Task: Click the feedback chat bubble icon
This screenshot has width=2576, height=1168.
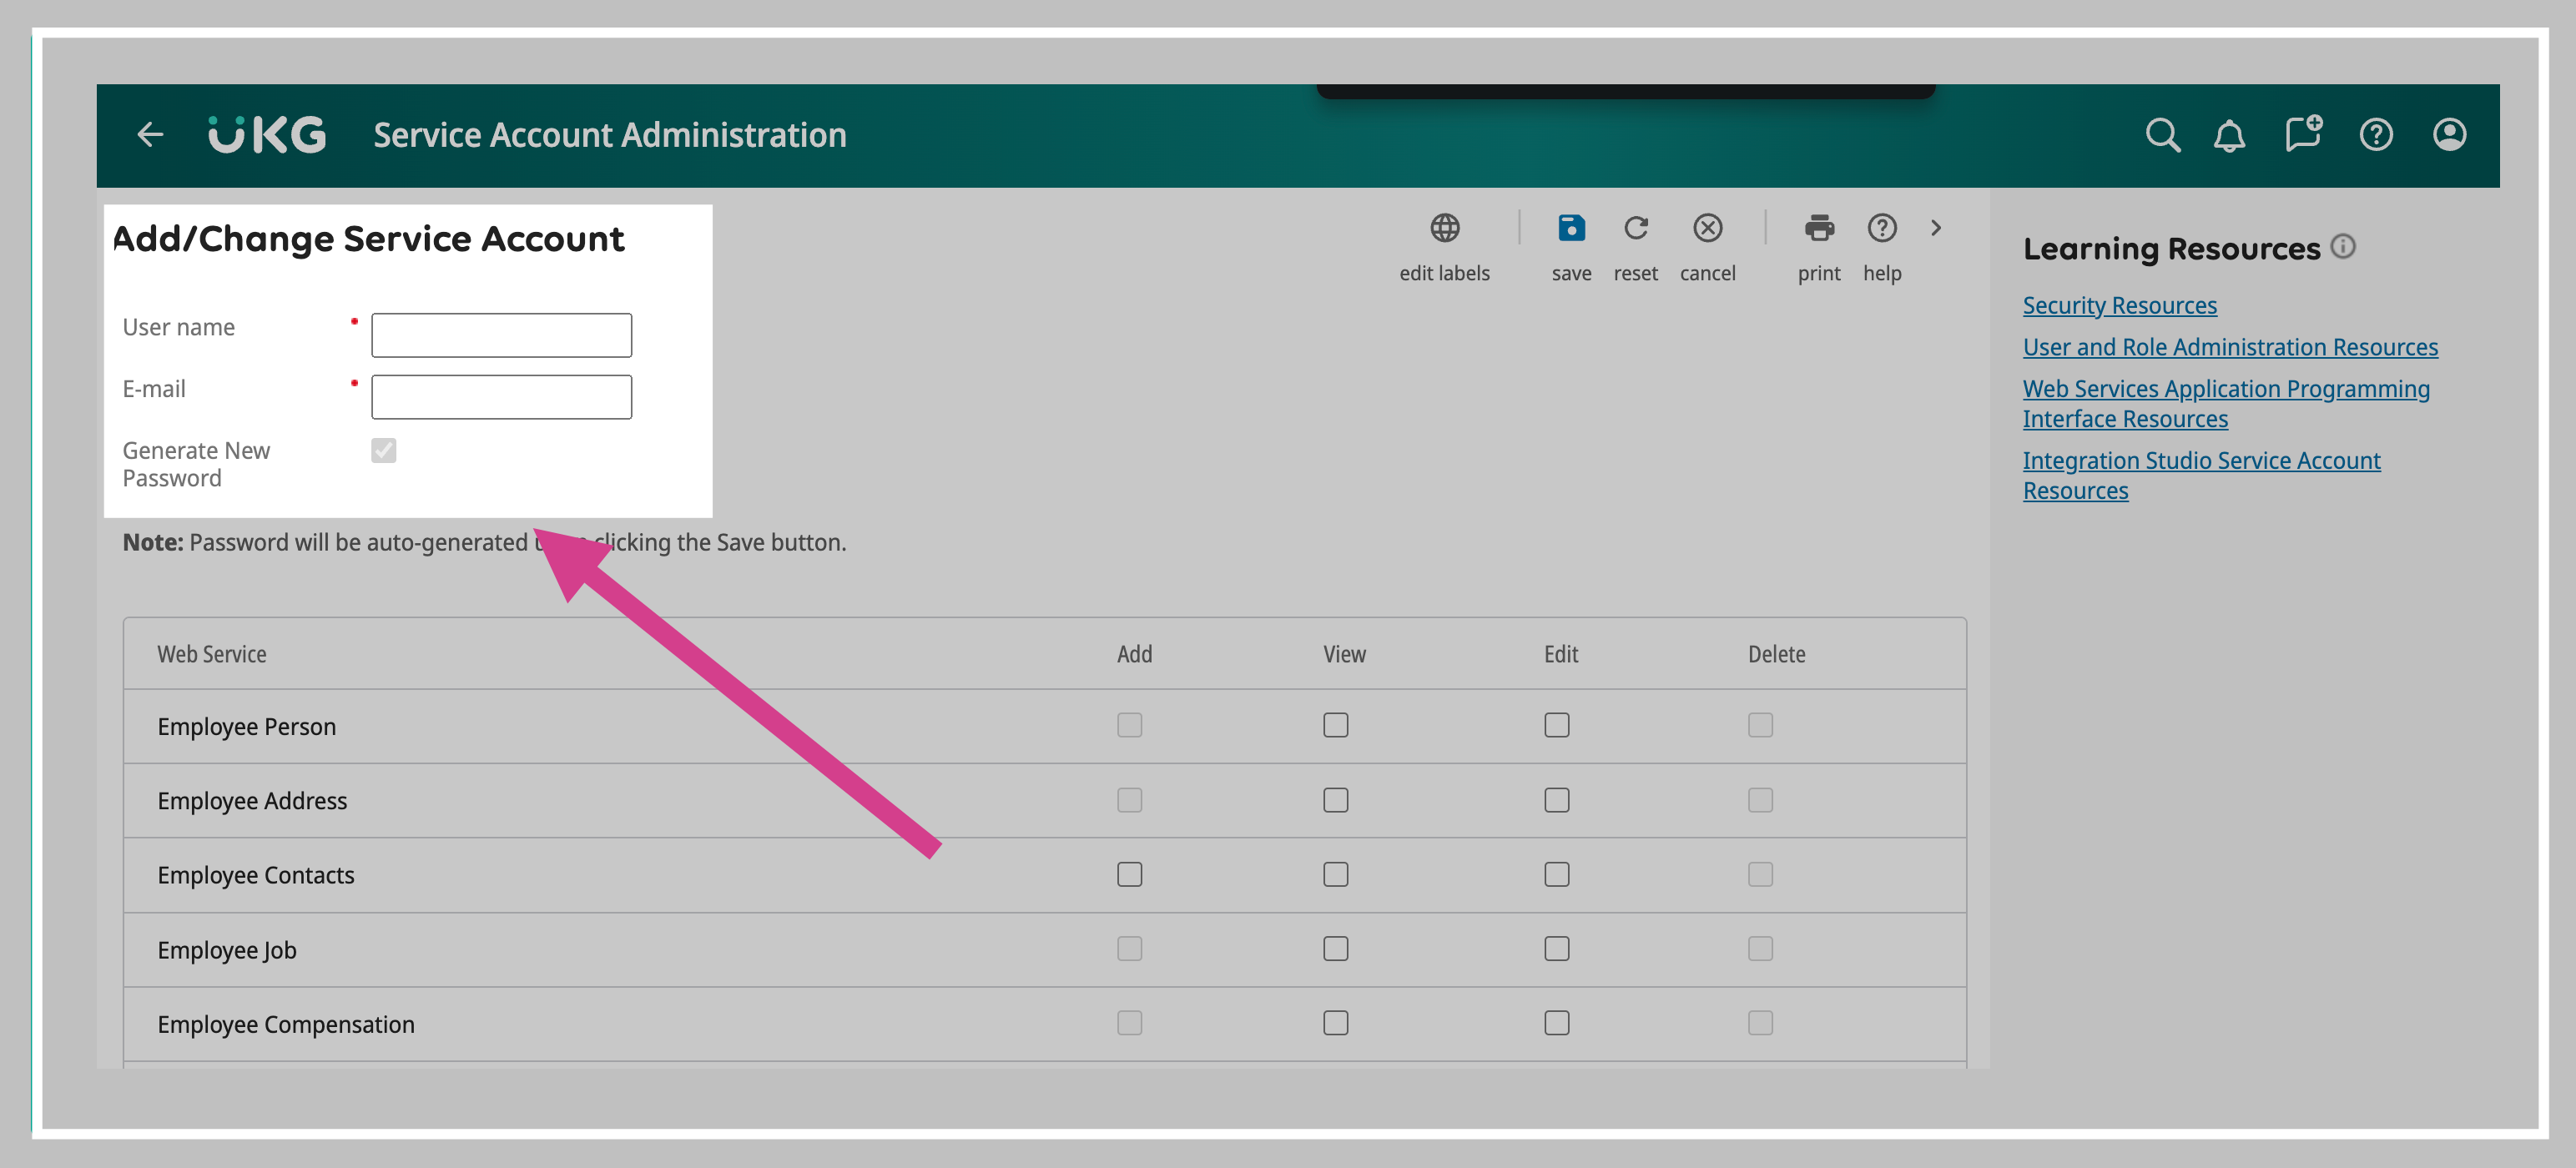Action: coord(2303,133)
